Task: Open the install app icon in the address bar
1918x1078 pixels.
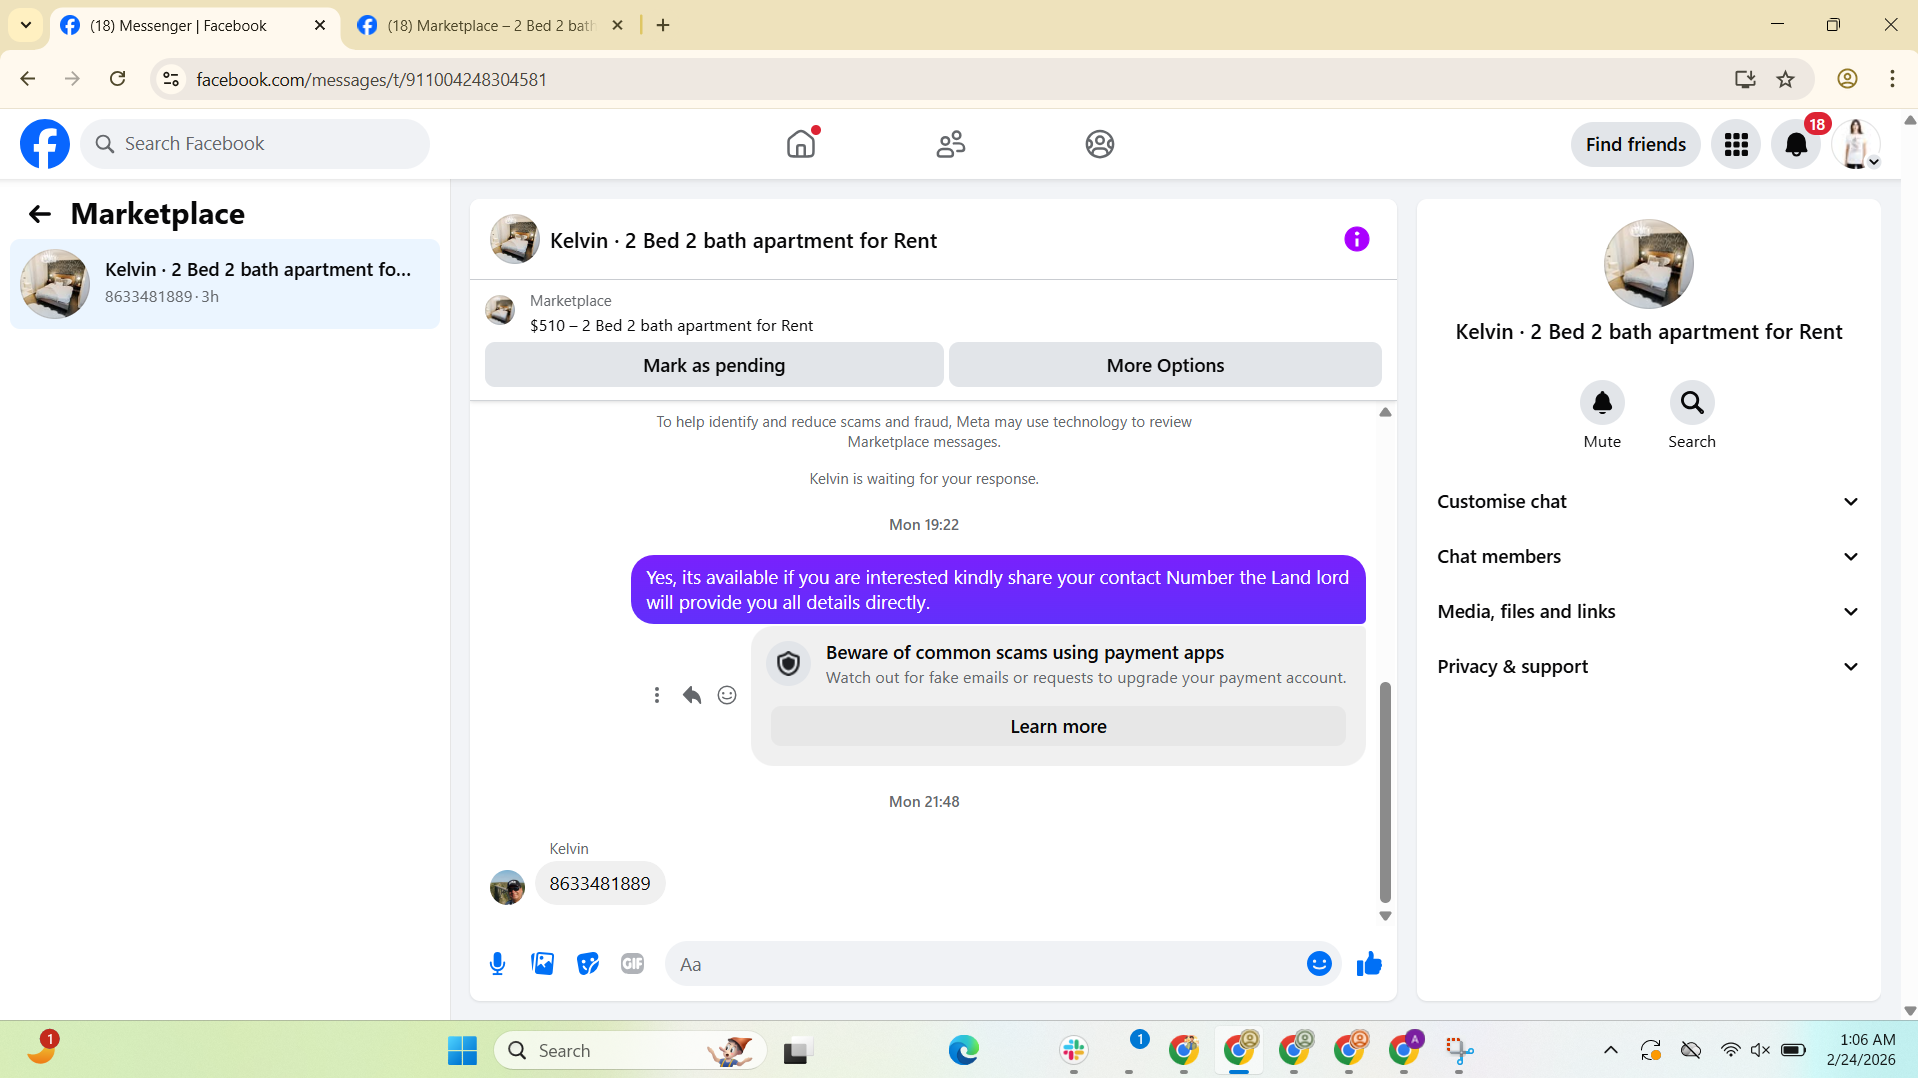Action: coord(1745,79)
